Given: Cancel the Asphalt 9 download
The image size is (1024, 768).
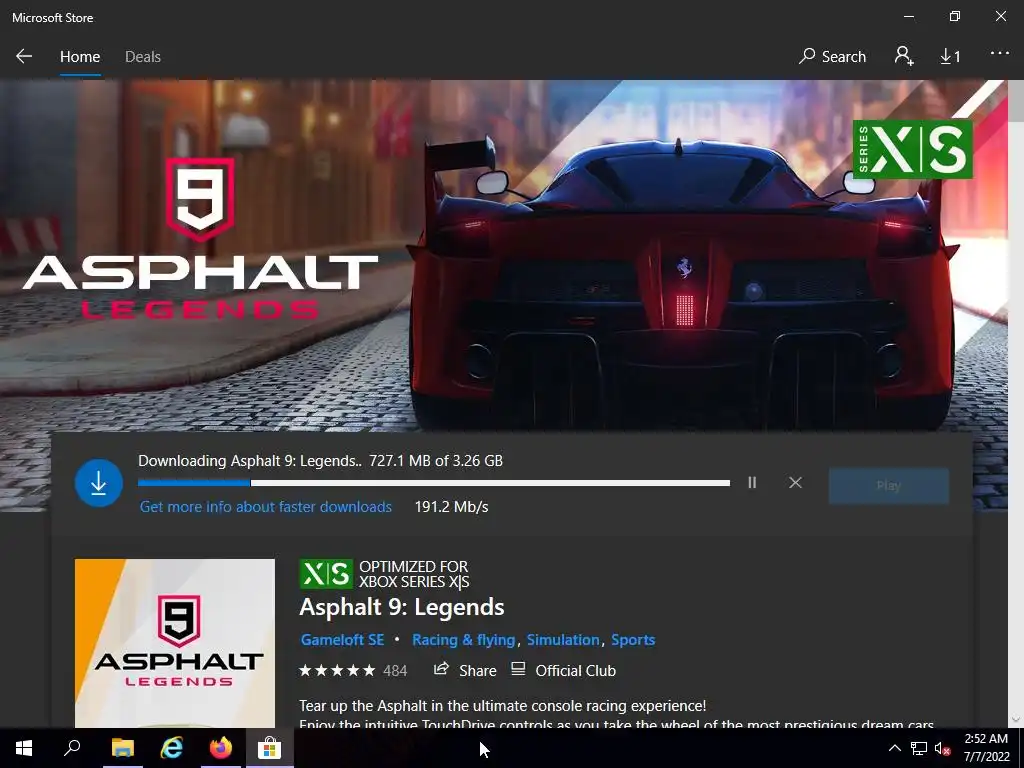Looking at the screenshot, I should coord(795,483).
